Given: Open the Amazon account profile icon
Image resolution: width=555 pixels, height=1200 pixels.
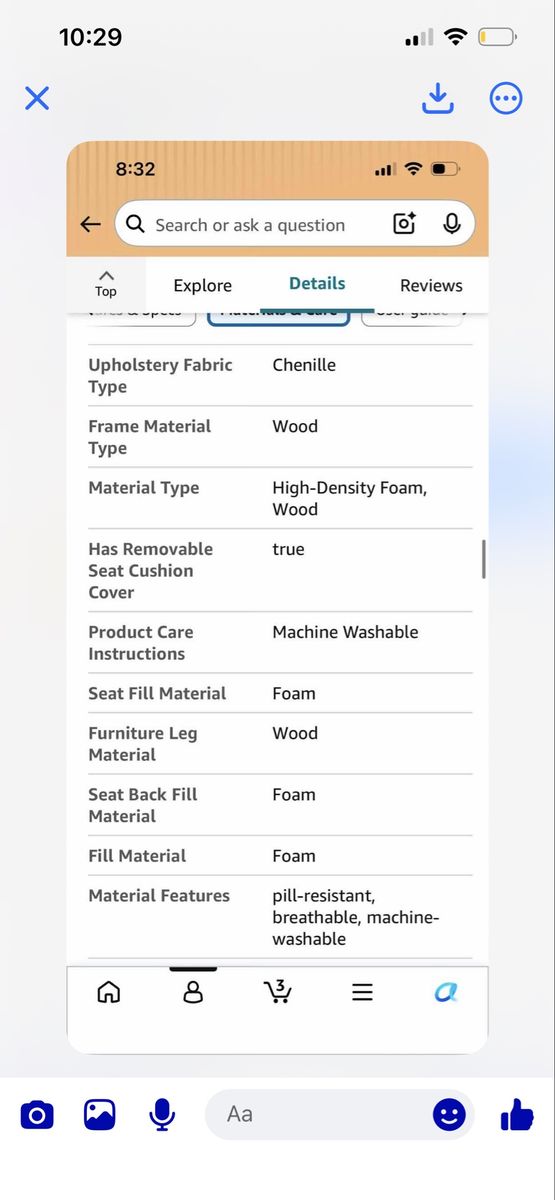Looking at the screenshot, I should [x=193, y=992].
